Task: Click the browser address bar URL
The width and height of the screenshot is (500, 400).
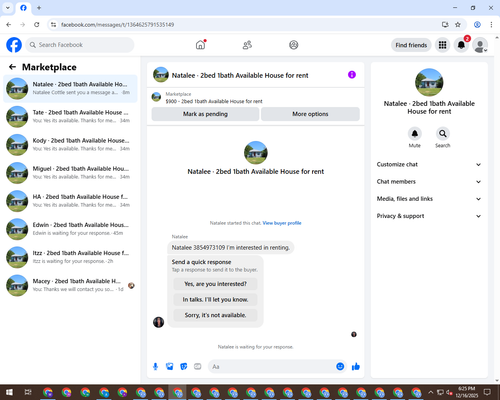Action: coord(117,25)
